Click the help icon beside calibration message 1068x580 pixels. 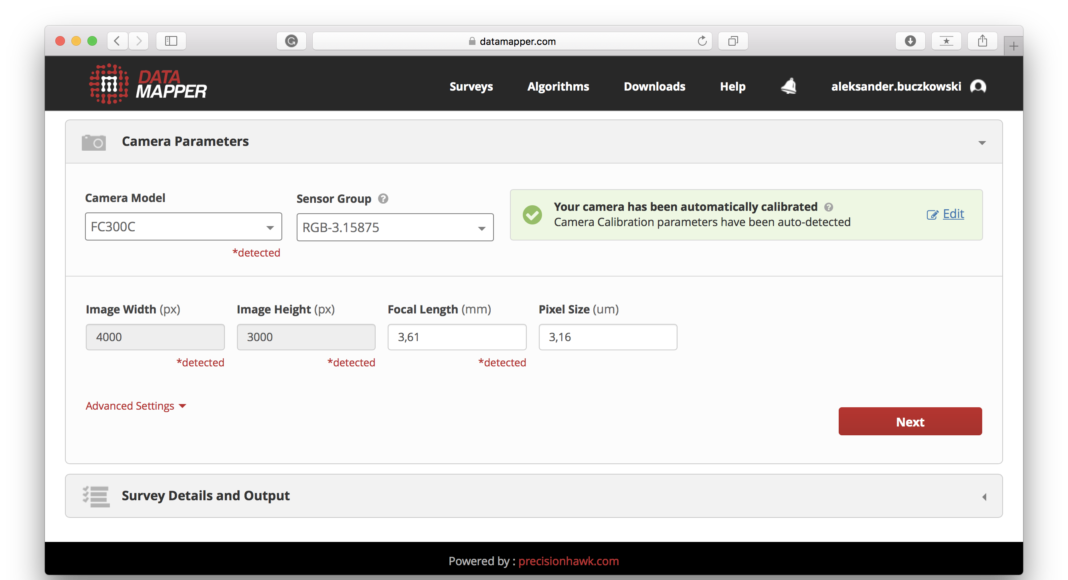pyautogui.click(x=829, y=207)
